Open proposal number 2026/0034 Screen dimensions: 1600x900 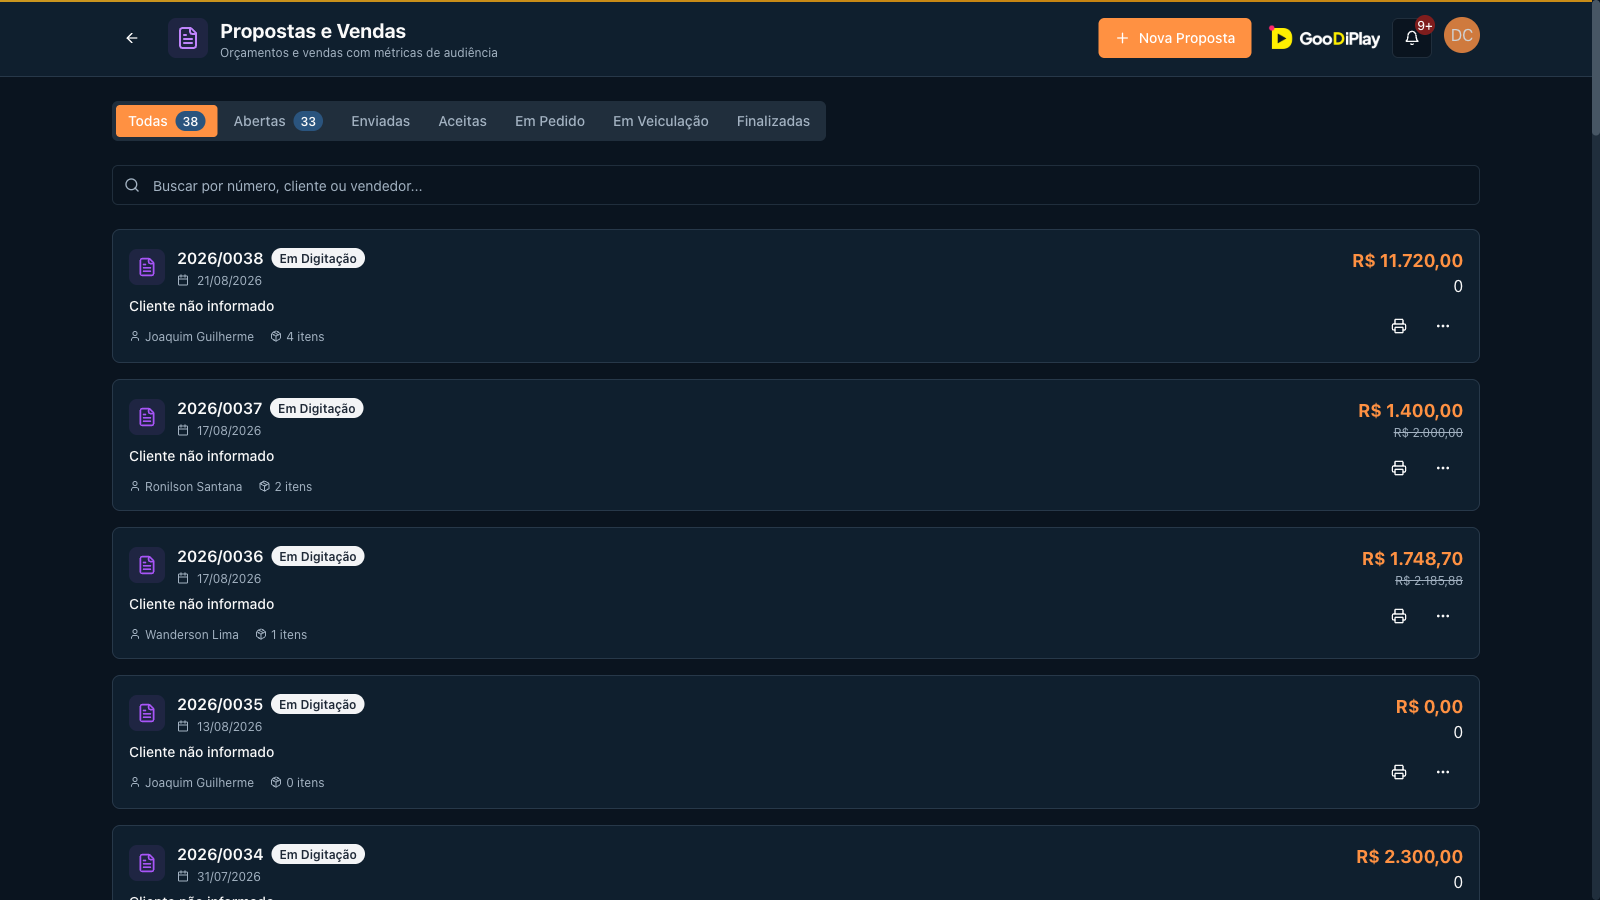point(220,854)
